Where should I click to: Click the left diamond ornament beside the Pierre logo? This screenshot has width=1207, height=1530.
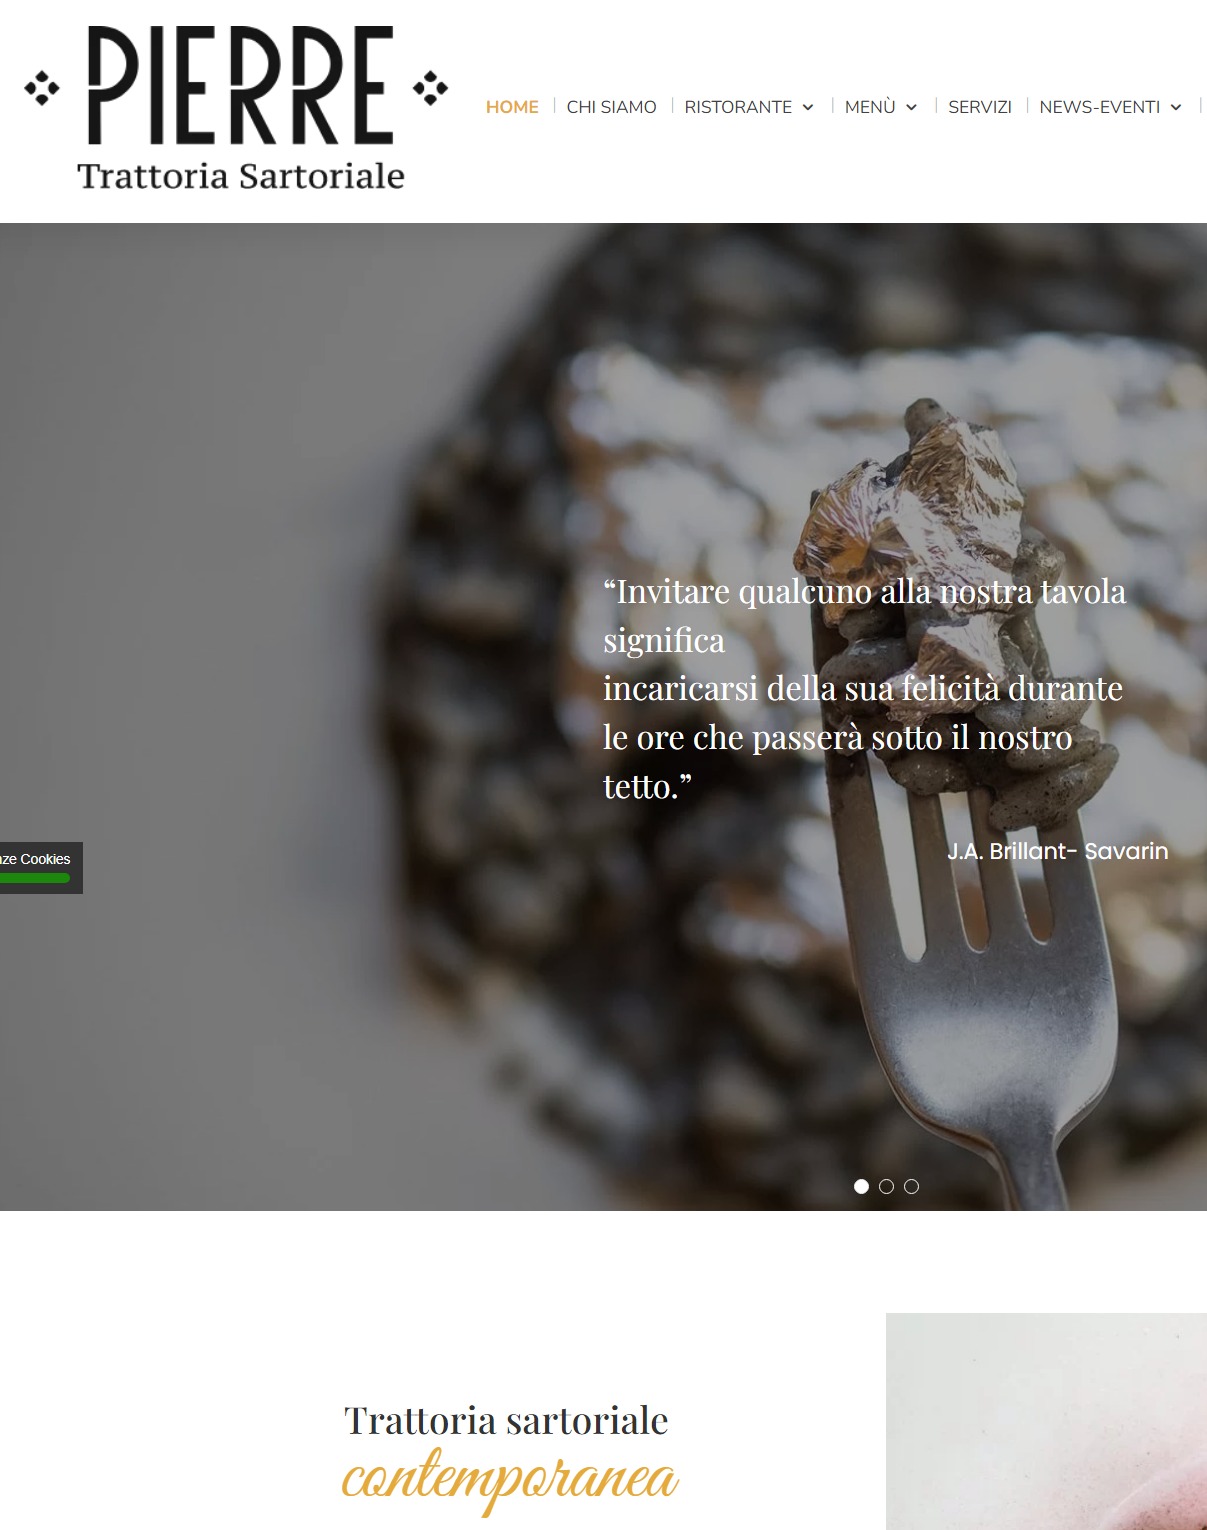tap(42, 88)
